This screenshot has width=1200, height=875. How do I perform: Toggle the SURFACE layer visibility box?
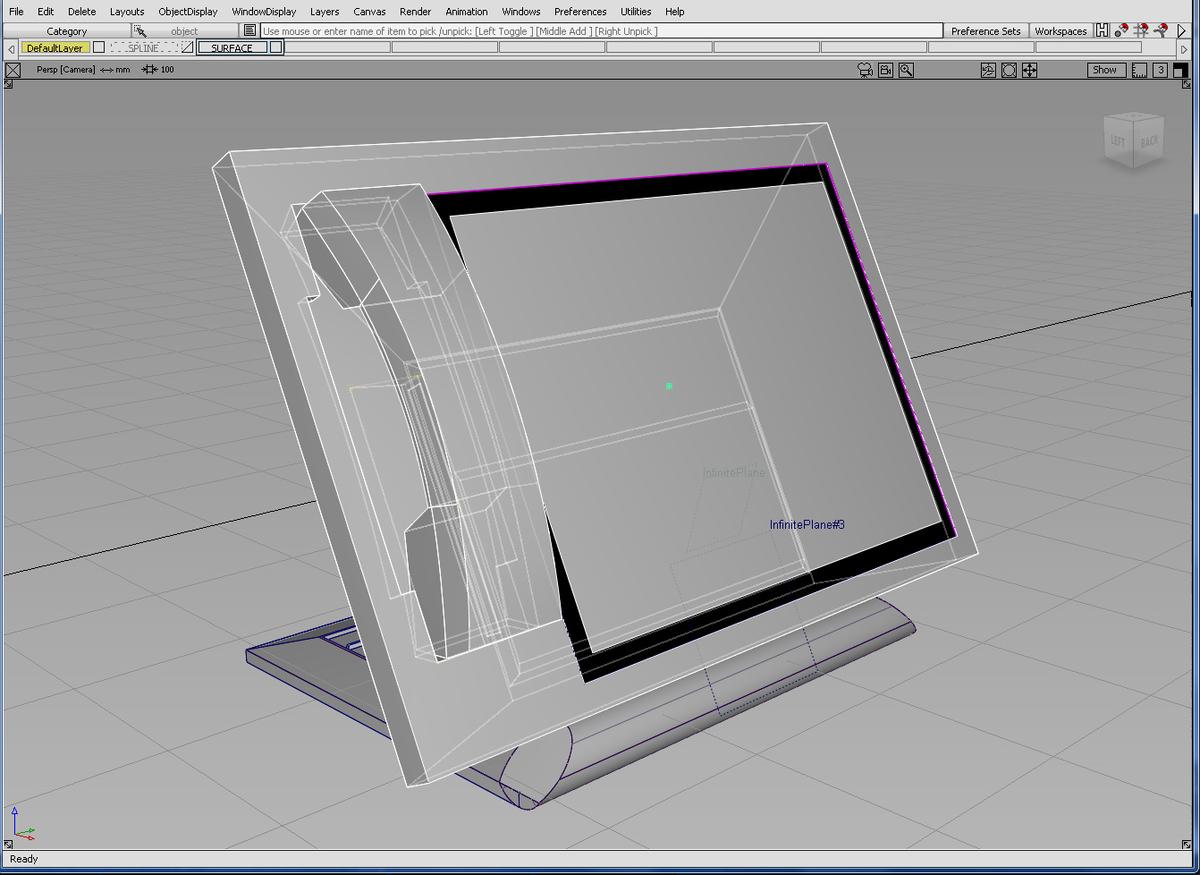[x=276, y=47]
